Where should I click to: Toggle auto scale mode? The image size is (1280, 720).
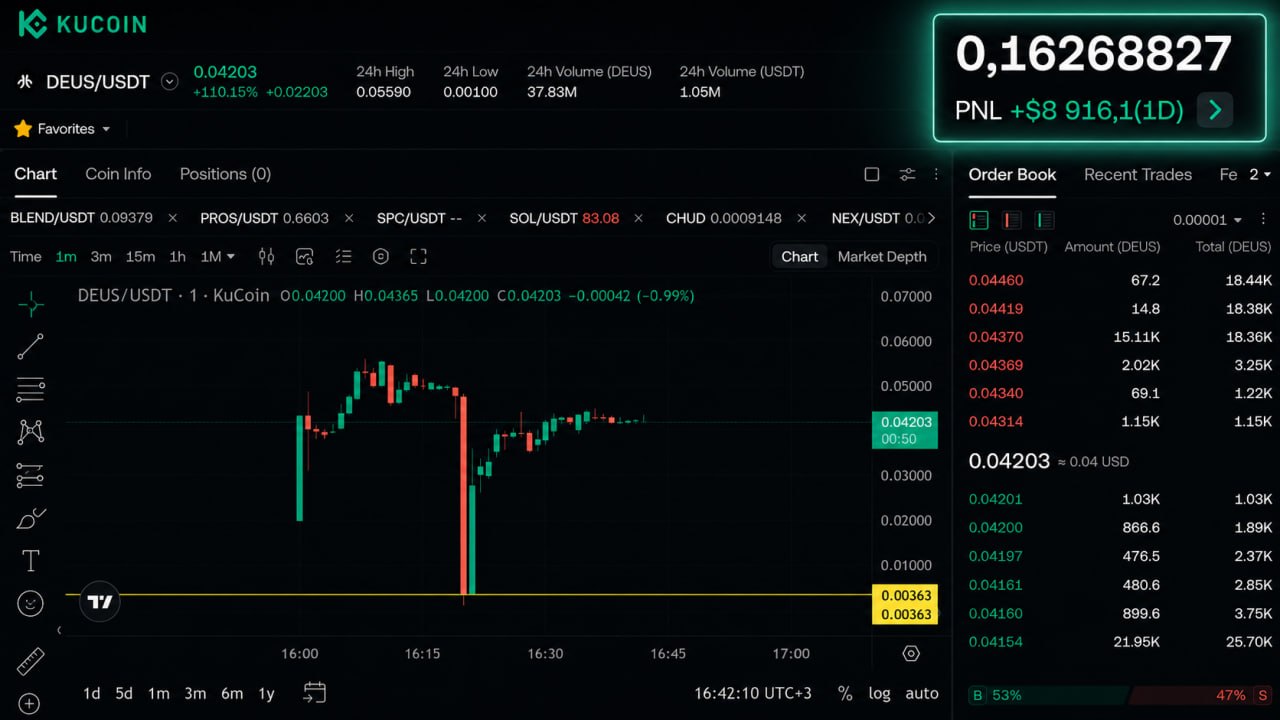click(x=922, y=693)
